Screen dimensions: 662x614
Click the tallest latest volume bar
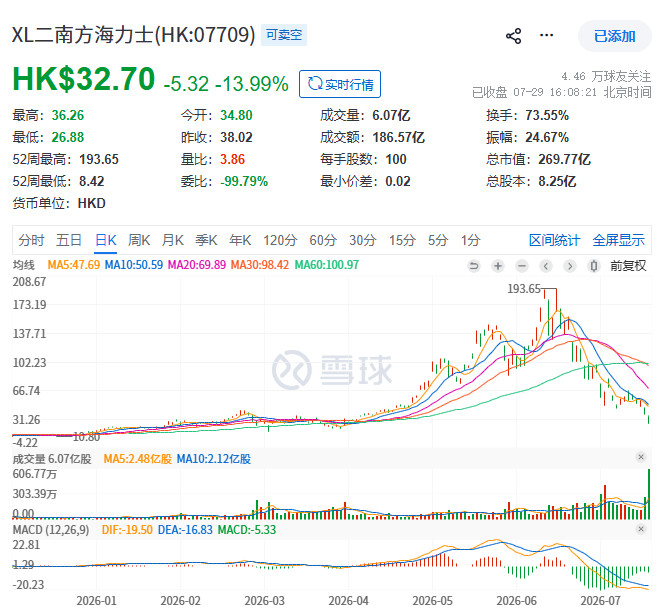648,494
